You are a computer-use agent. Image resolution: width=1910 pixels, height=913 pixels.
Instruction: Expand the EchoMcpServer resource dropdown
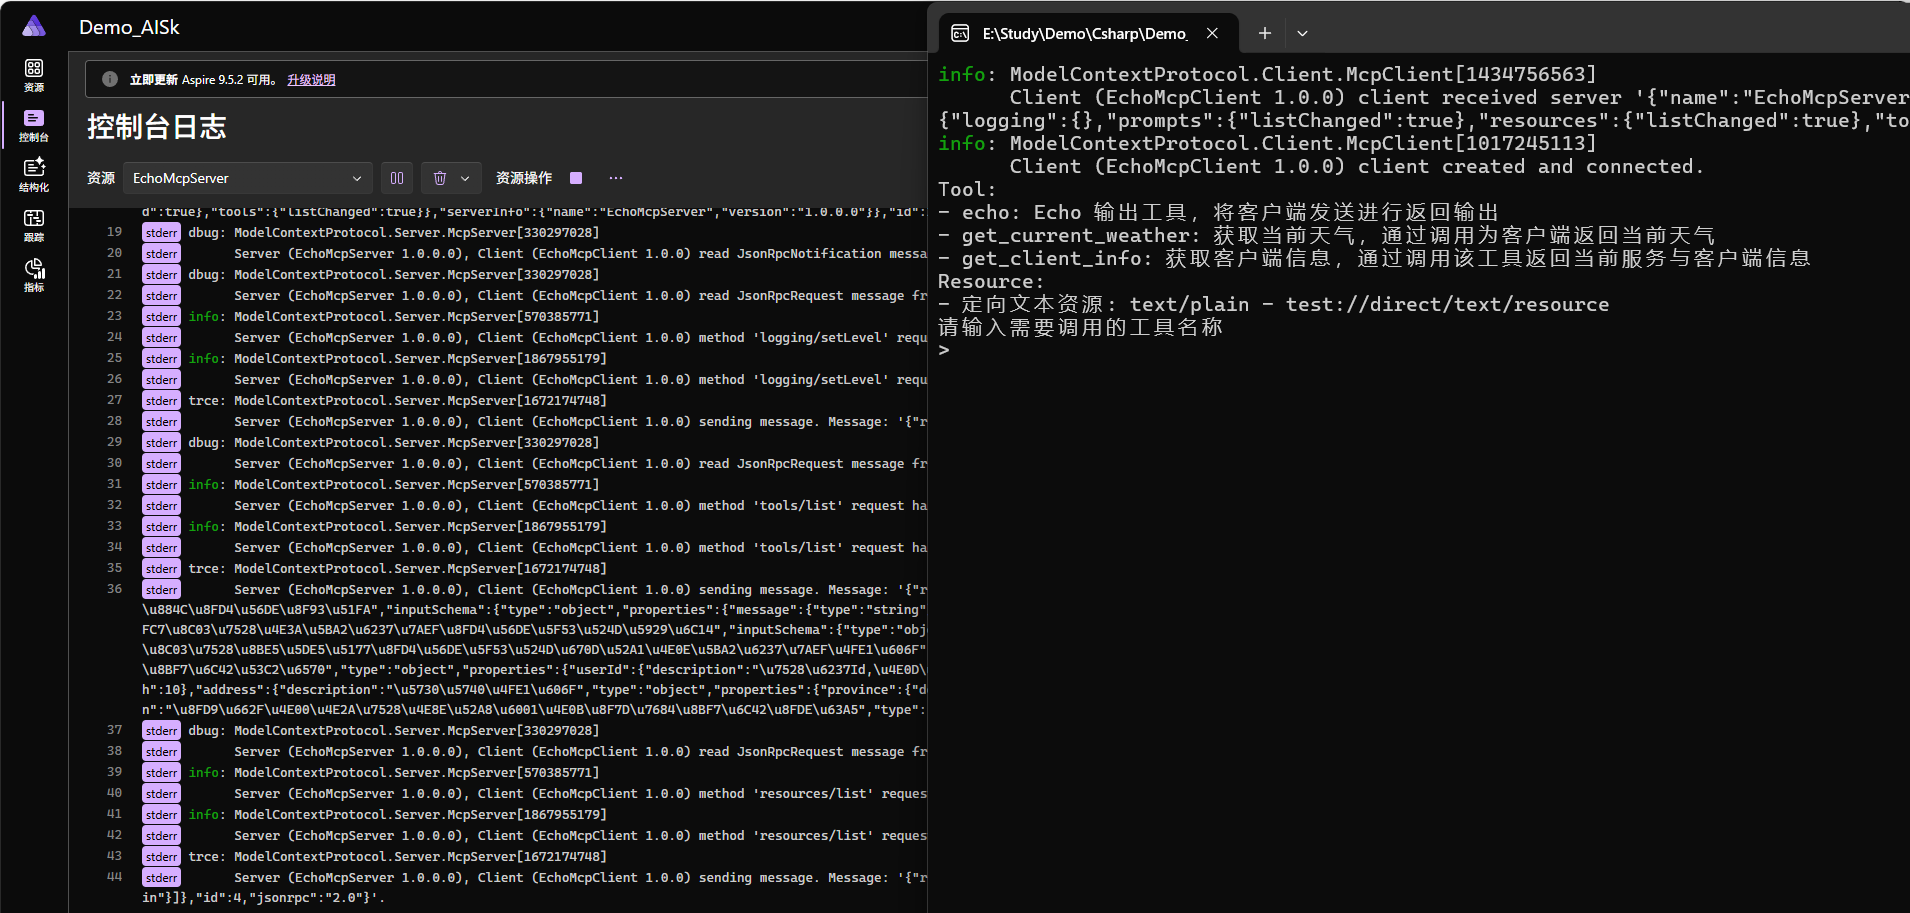click(248, 178)
